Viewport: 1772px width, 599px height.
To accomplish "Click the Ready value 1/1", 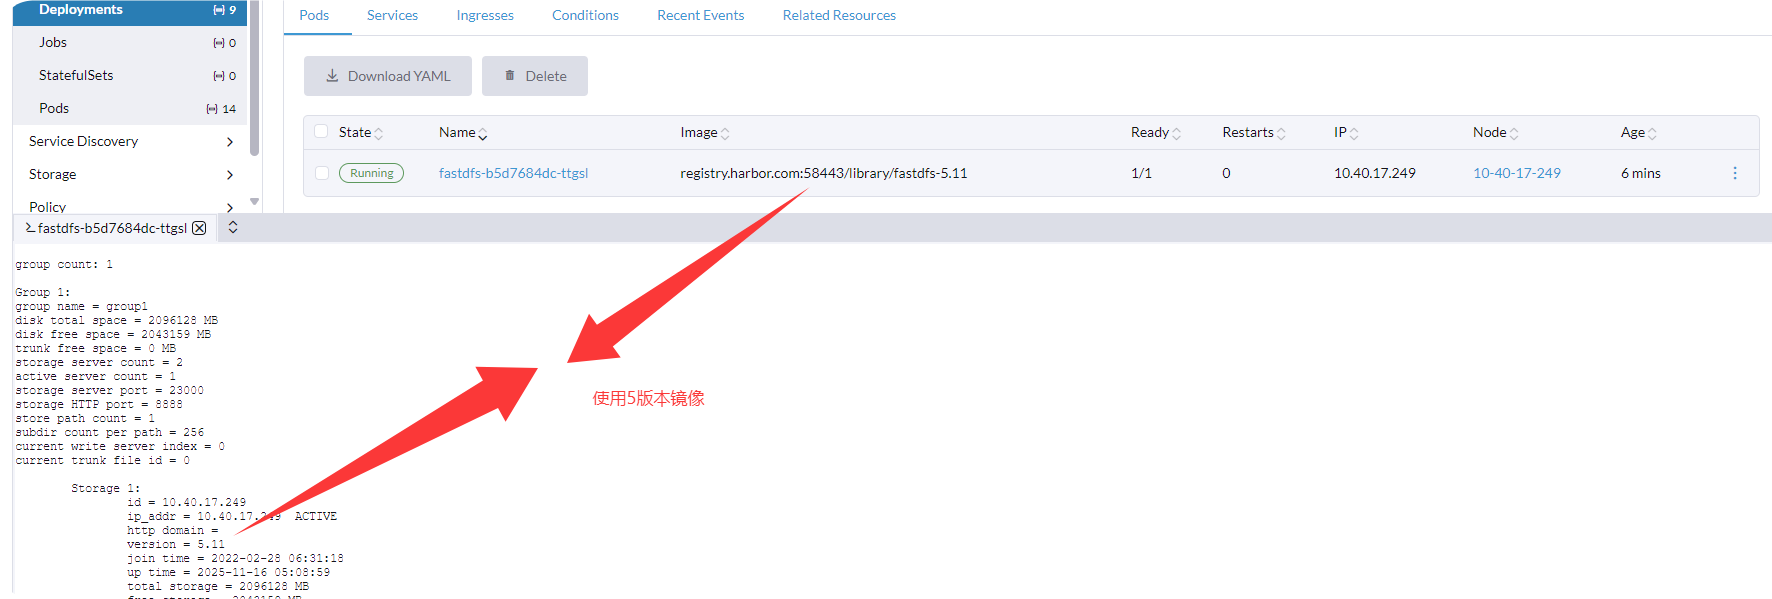I will [x=1141, y=173].
